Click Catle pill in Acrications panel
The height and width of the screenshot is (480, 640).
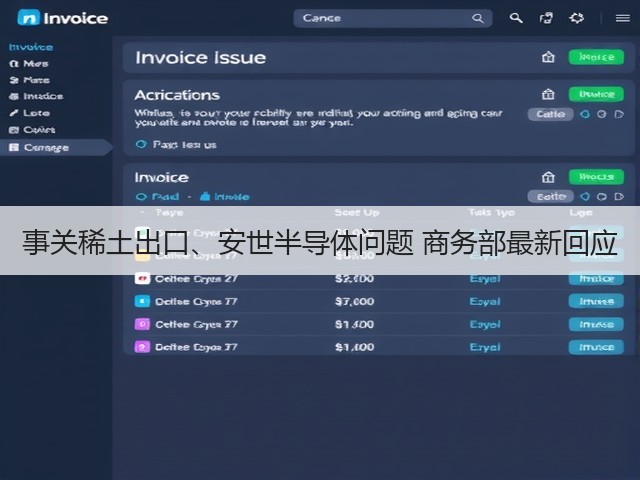[550, 114]
